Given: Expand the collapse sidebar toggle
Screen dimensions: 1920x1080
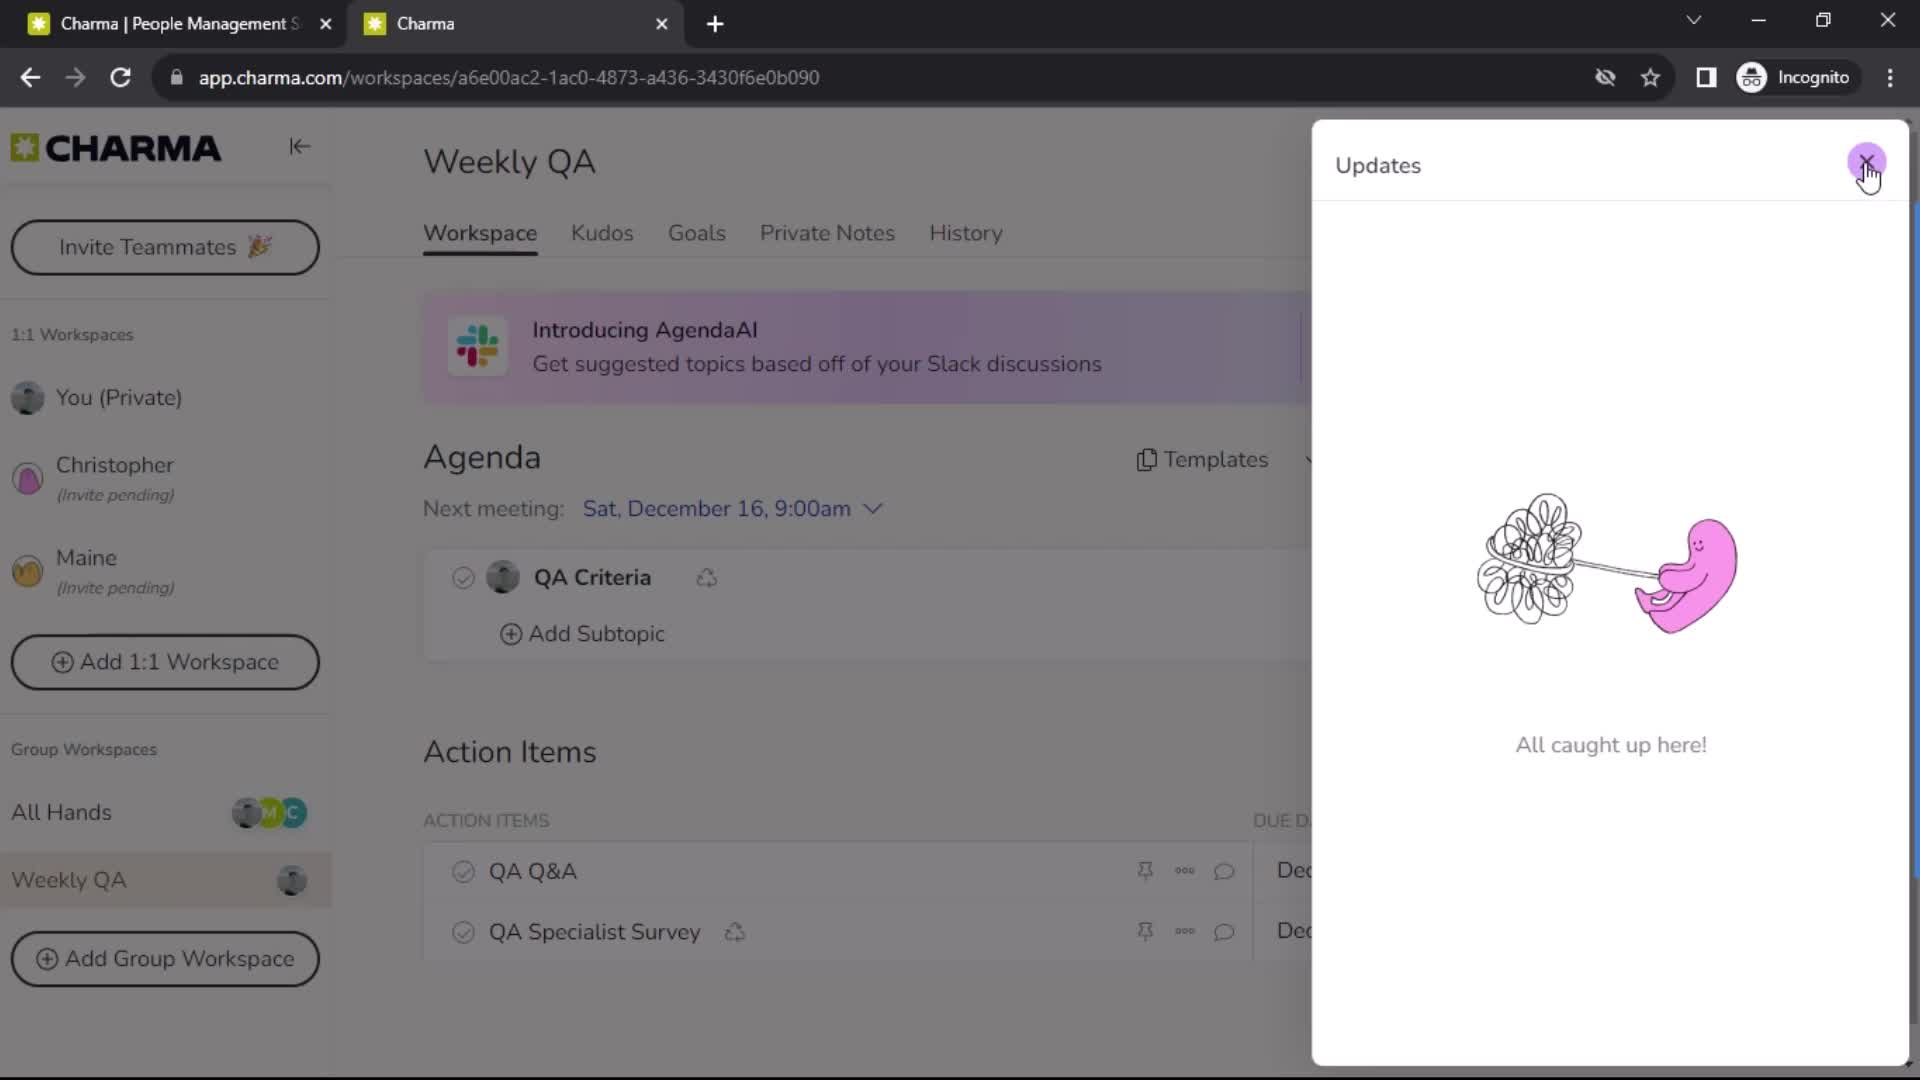Looking at the screenshot, I should click(x=299, y=146).
